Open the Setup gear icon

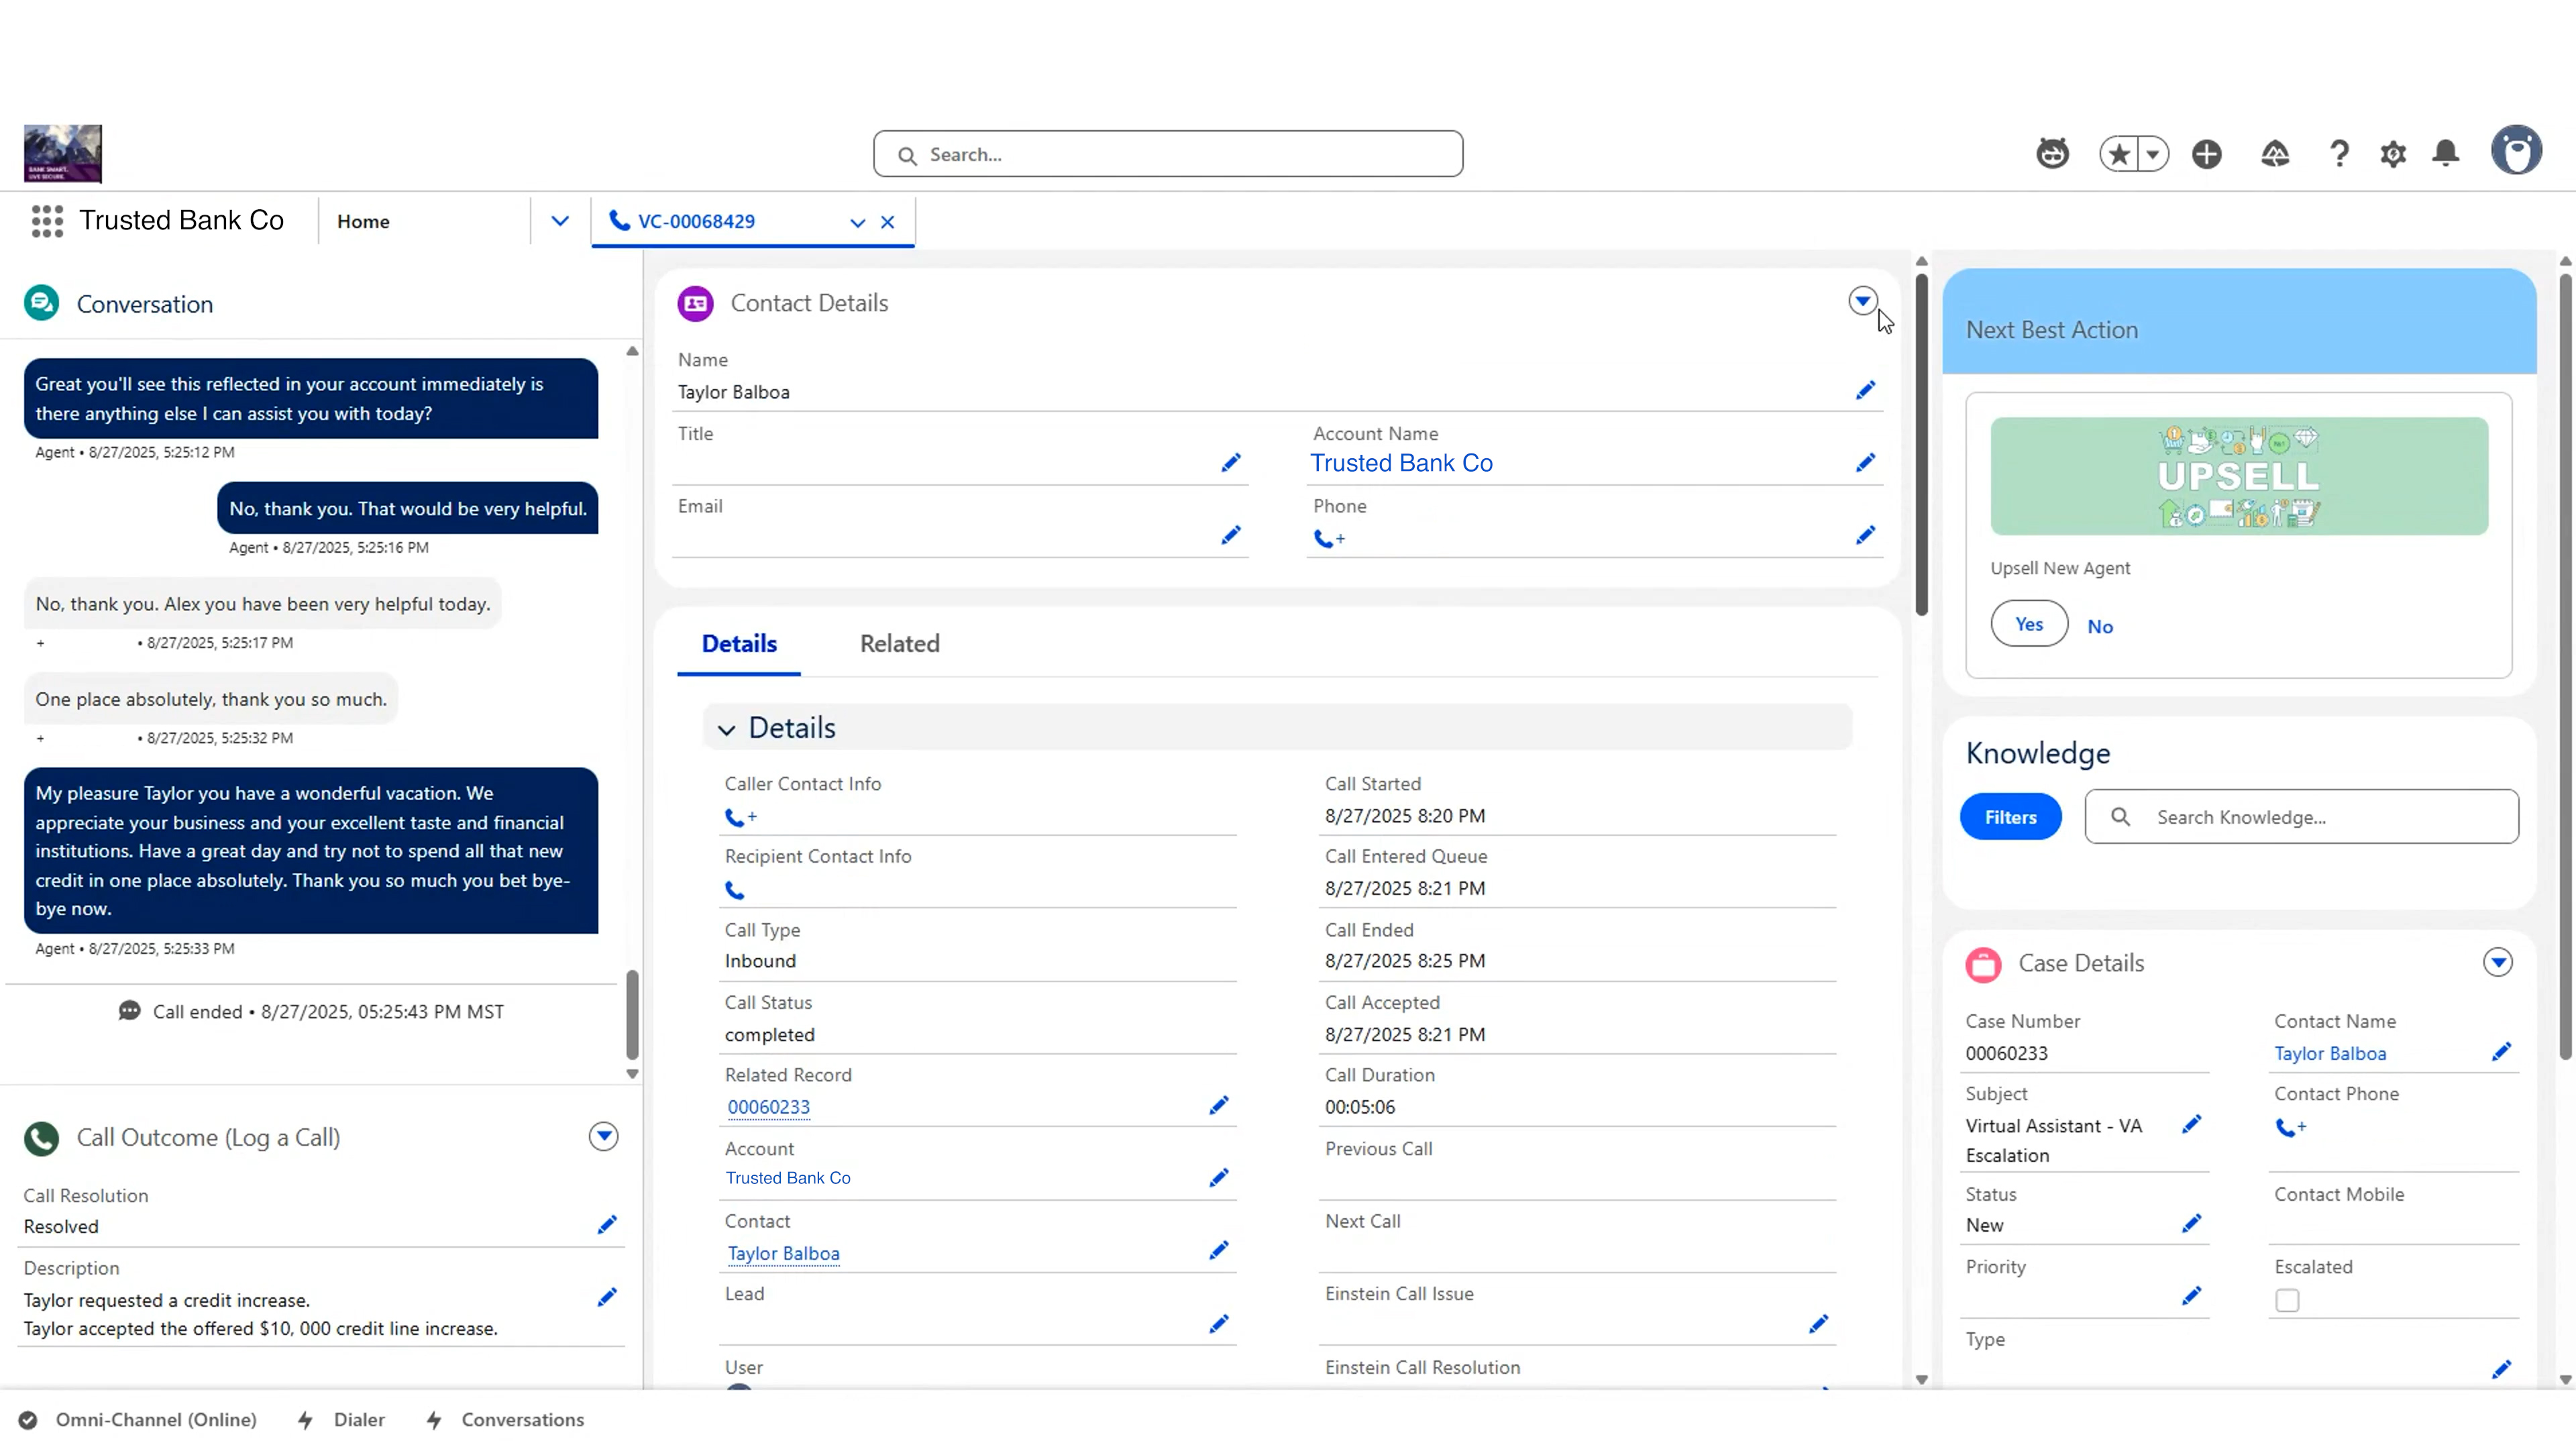(2393, 153)
